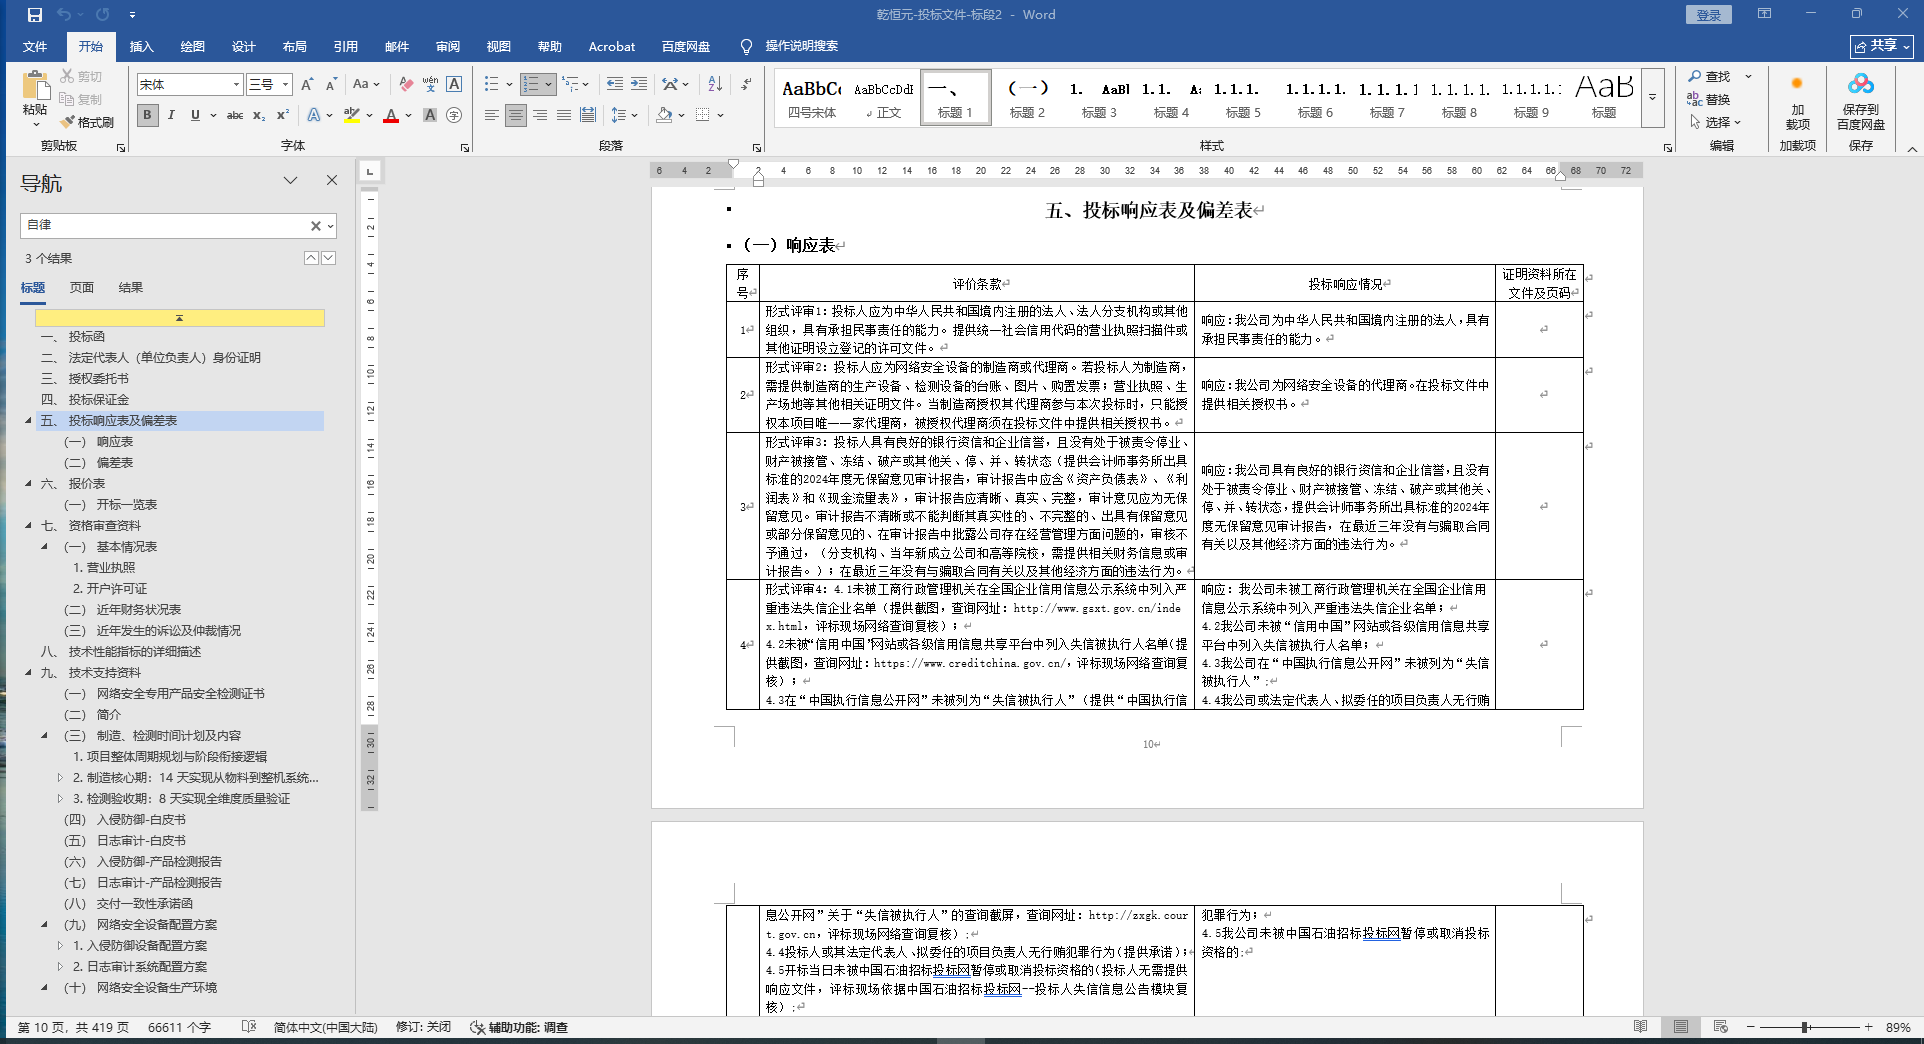This screenshot has width=1924, height=1044.
Task: Click the 登录 (Sign in) button
Action: click(1709, 15)
